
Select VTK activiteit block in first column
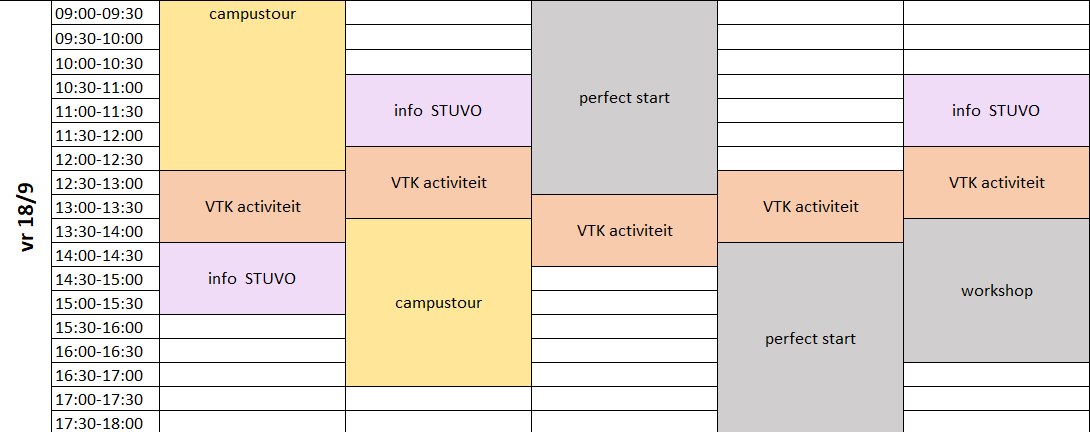252,207
